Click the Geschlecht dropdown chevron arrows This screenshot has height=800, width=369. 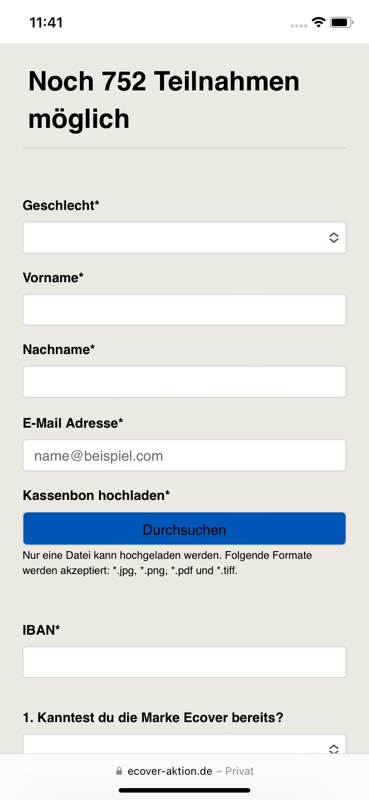(x=334, y=237)
